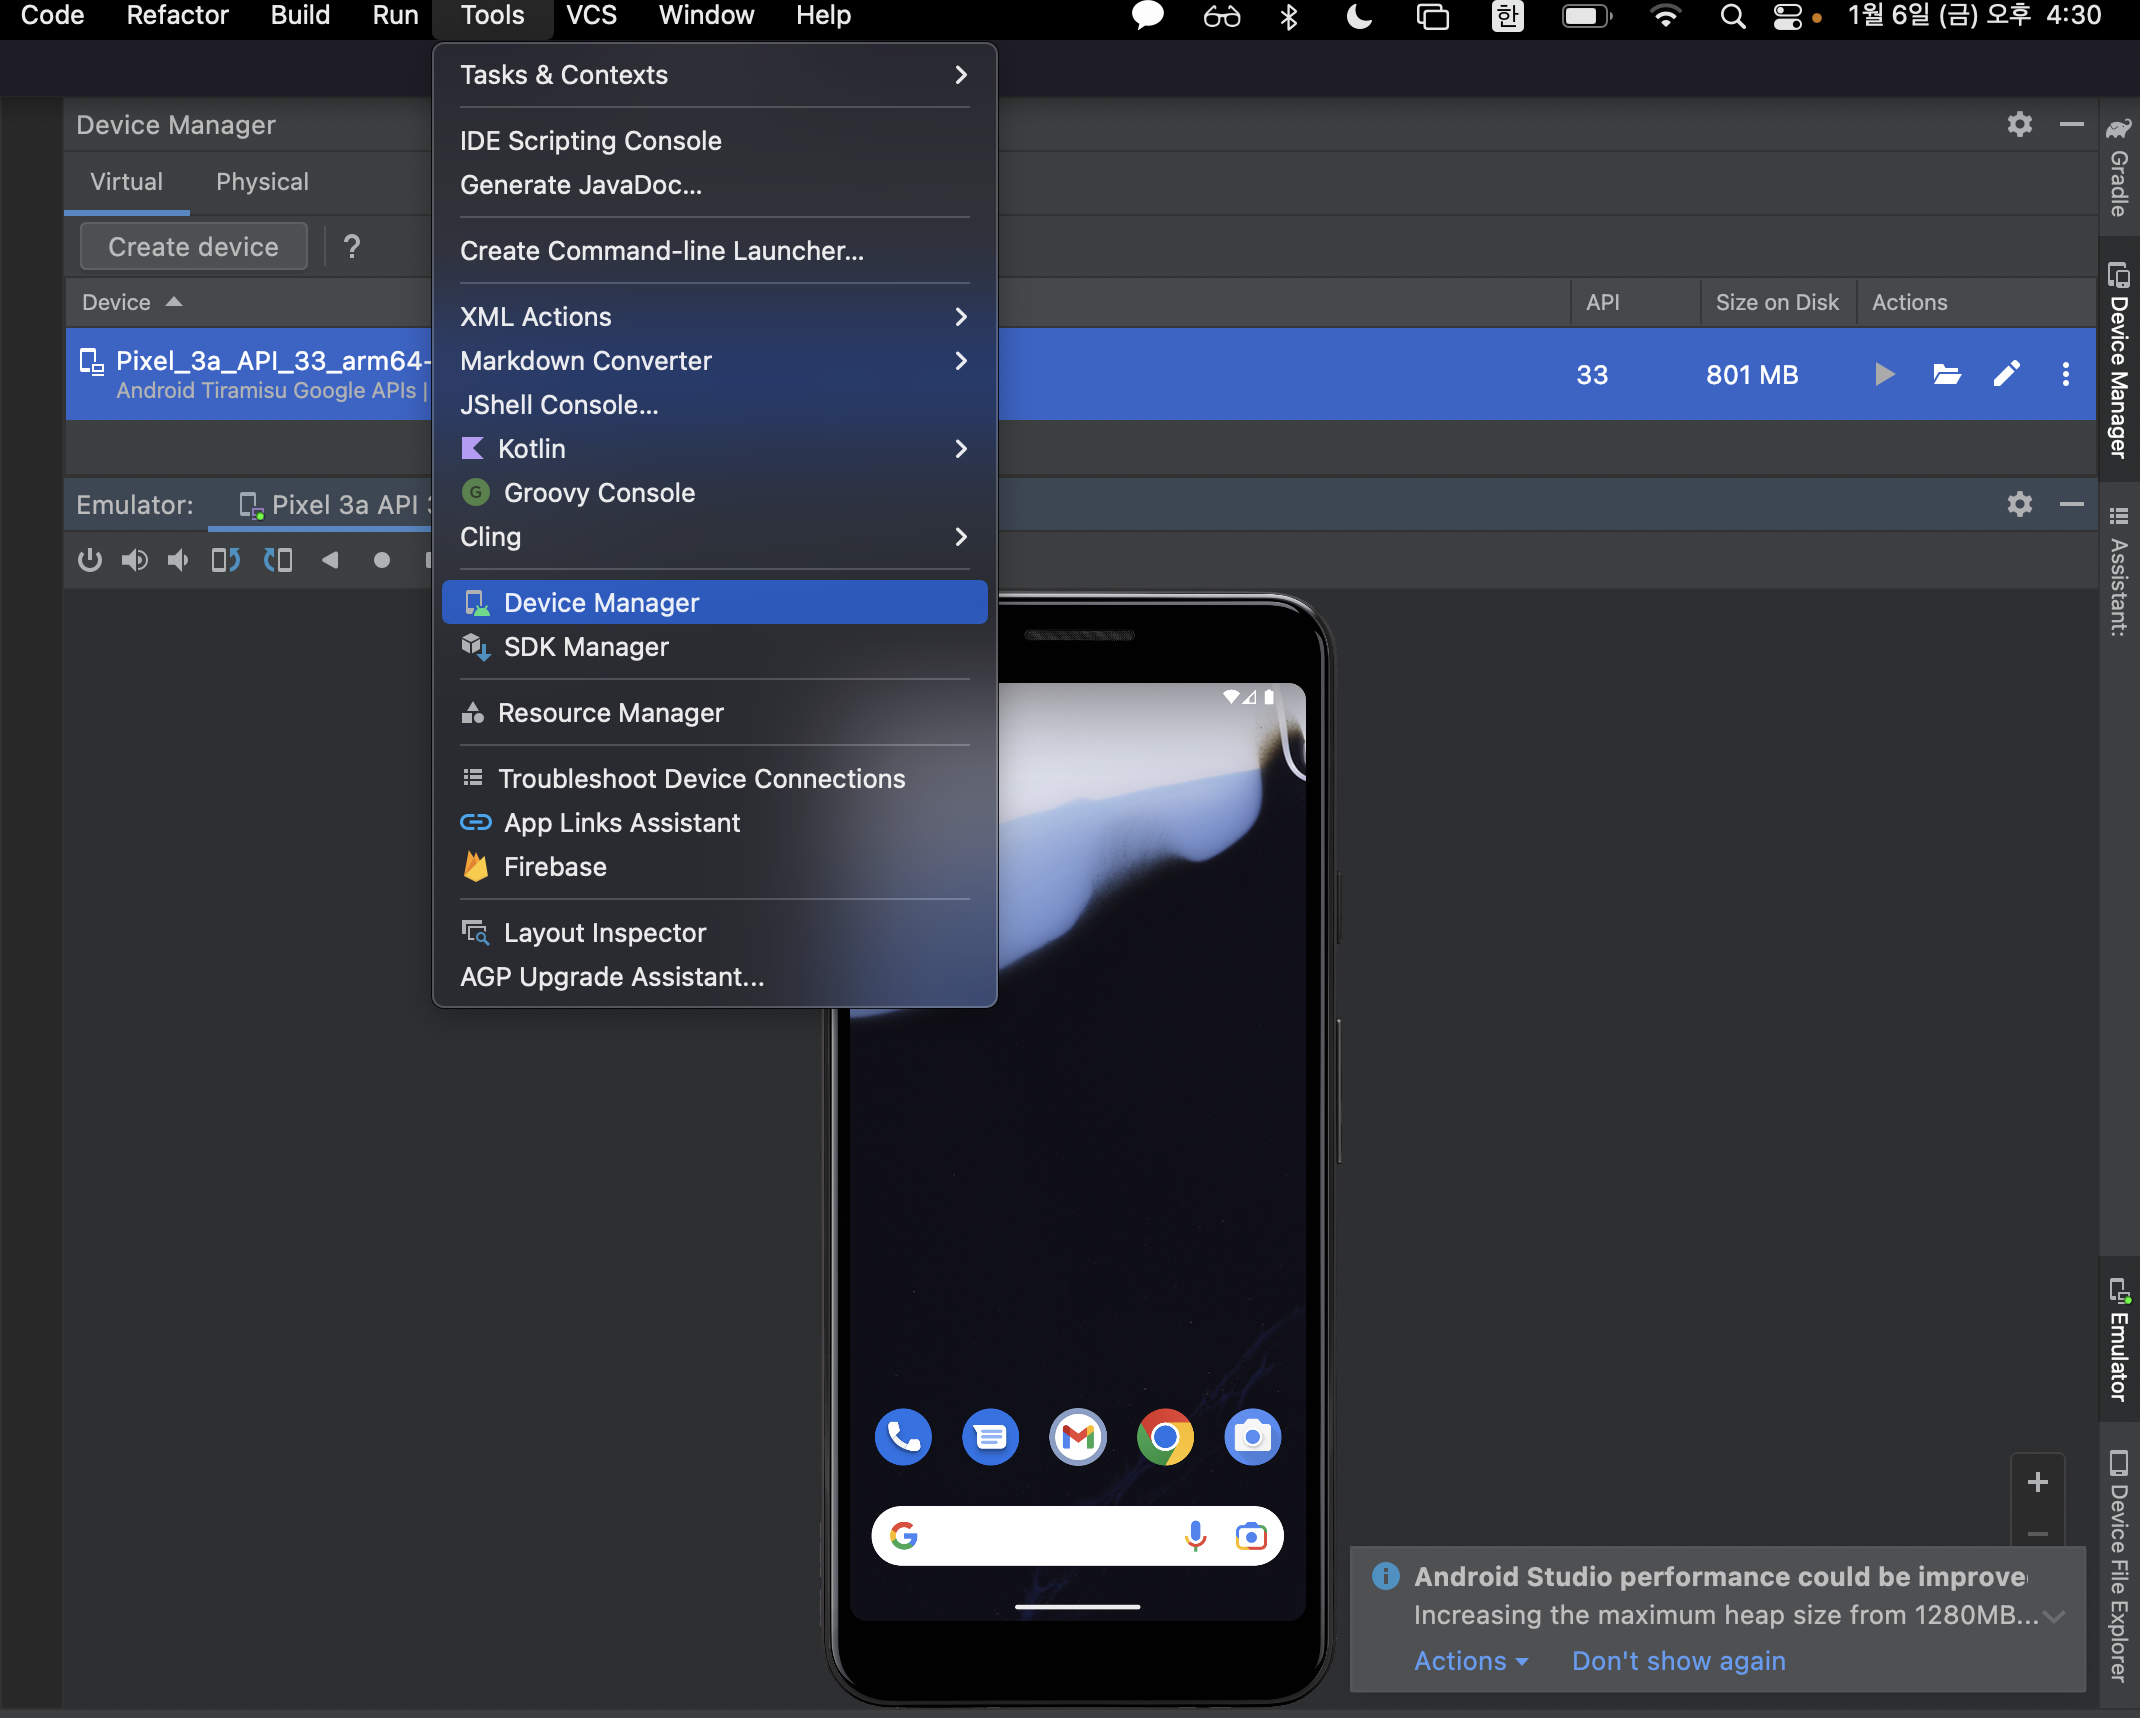Click the Don't show again link

pos(1678,1661)
